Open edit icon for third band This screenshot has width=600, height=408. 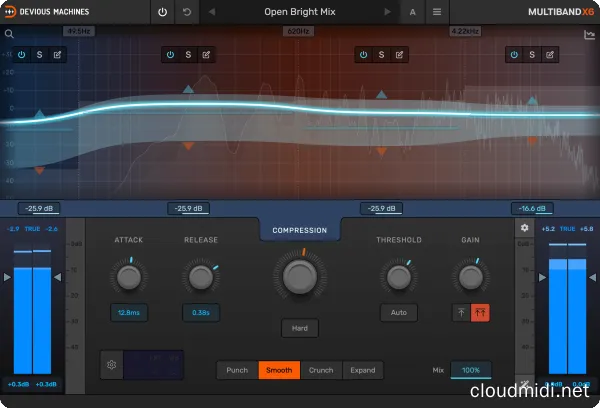[398, 55]
